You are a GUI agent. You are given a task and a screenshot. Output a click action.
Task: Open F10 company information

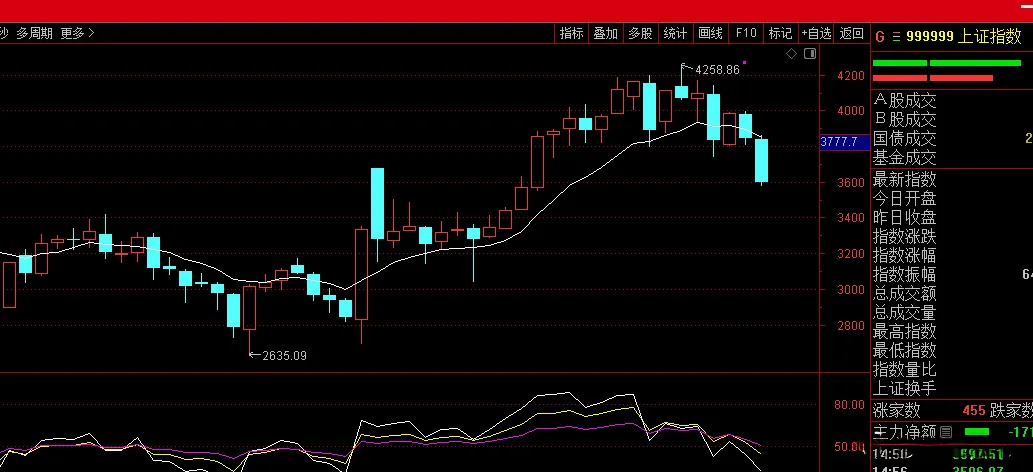[x=746, y=33]
